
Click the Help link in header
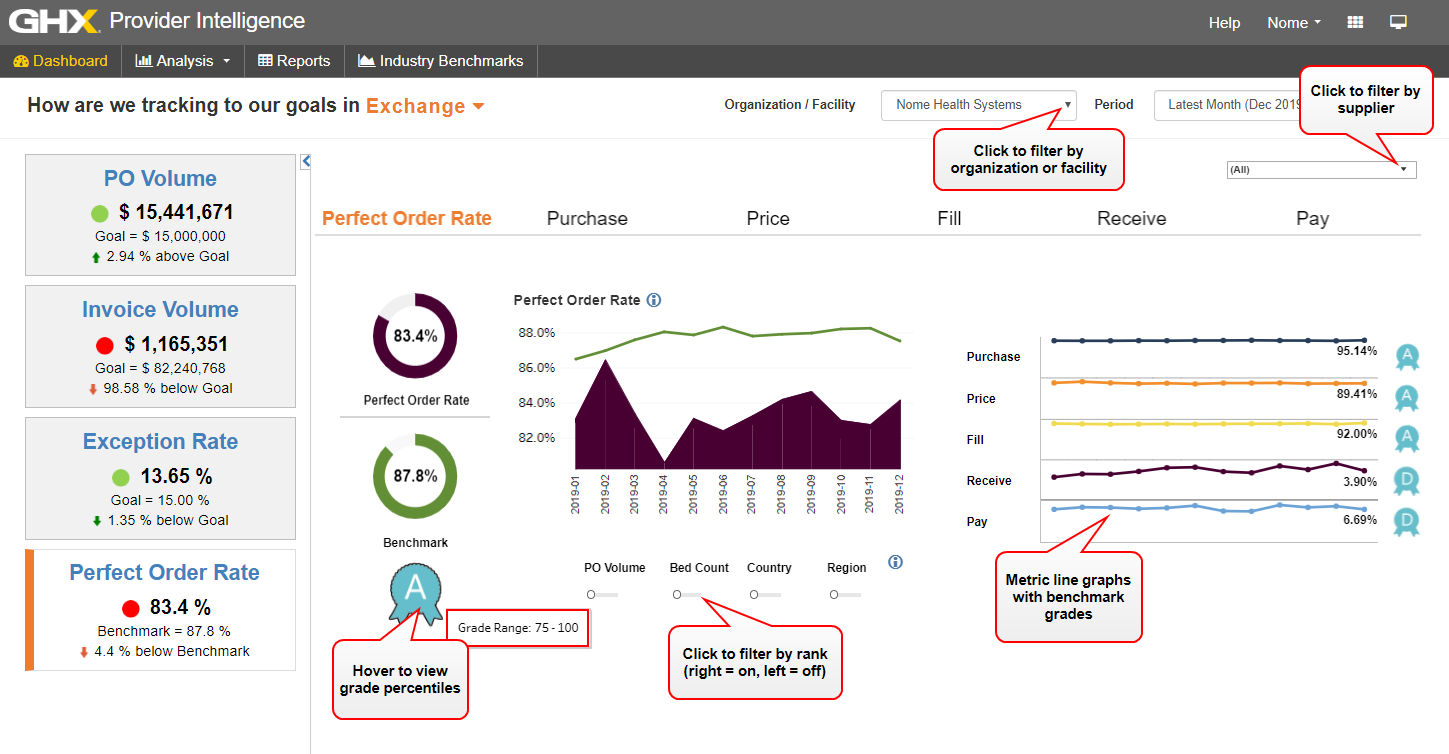(x=1224, y=23)
